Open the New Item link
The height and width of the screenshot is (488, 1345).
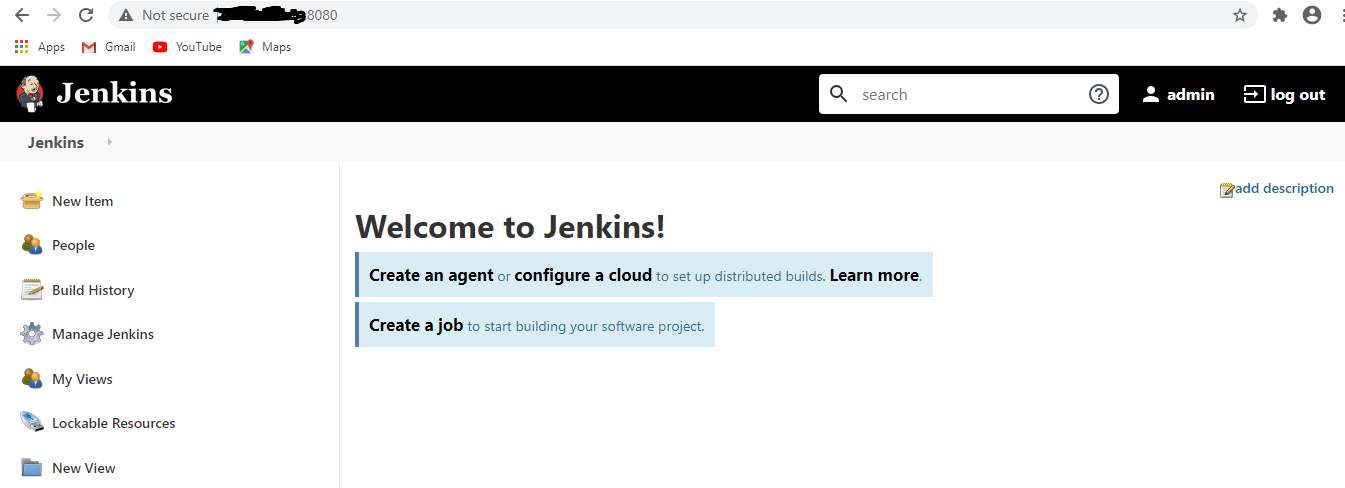click(82, 201)
